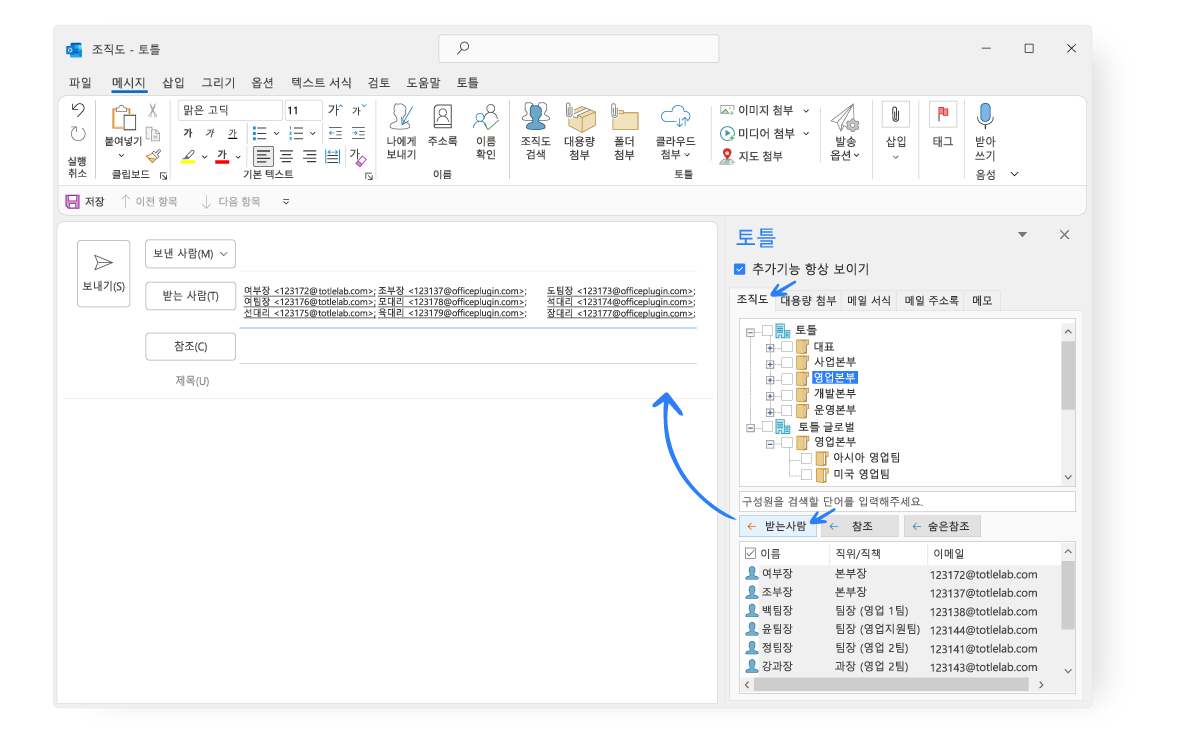The height and width of the screenshot is (750, 1200).
Task: Open the 삽입 tab in ribbon
Action: (x=173, y=83)
